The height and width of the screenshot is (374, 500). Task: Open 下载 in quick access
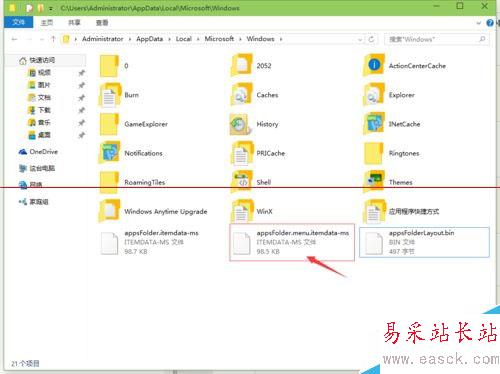point(40,110)
